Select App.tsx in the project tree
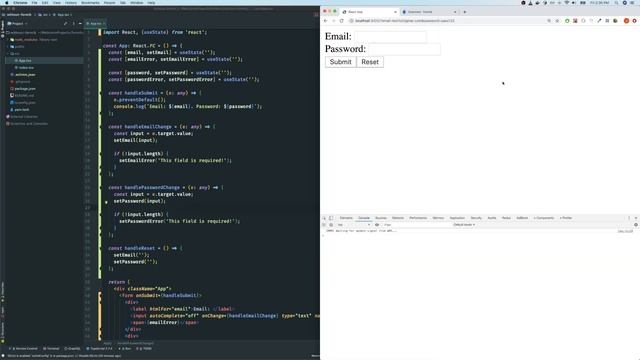 point(24,60)
